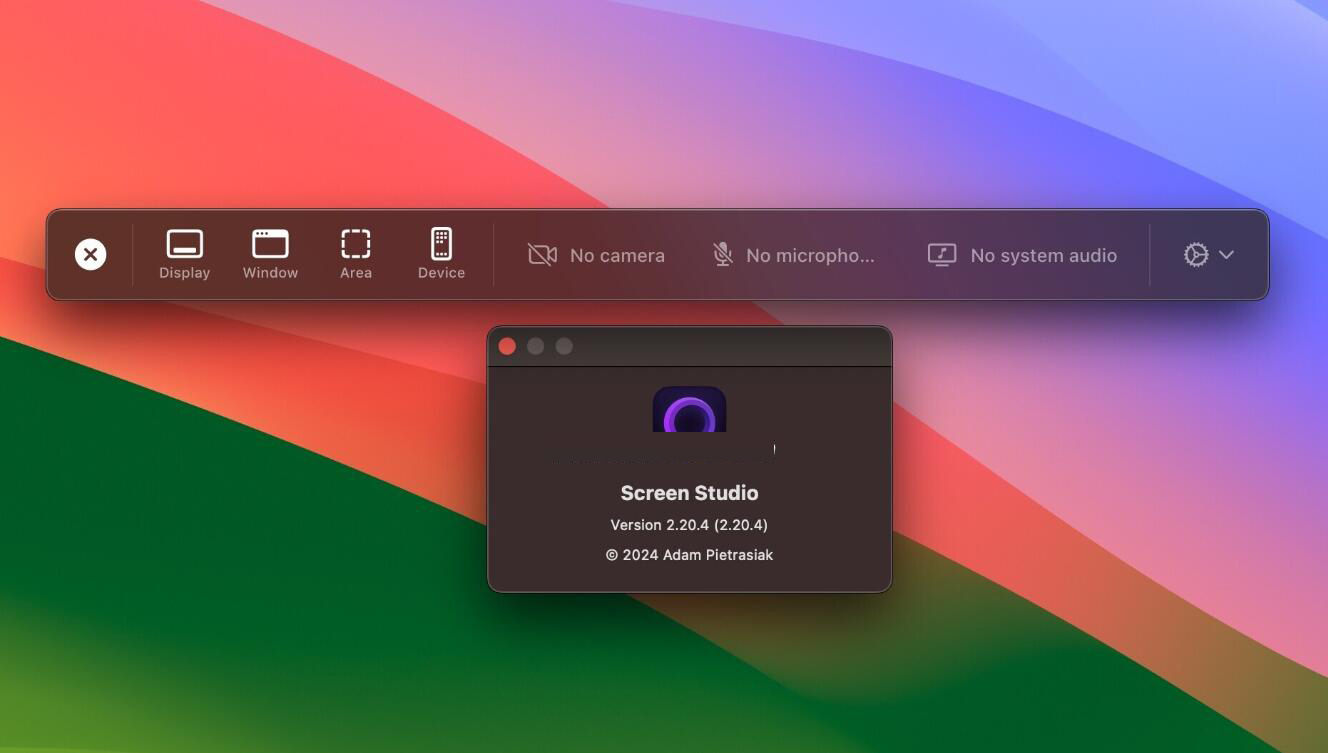Close the About Screen Studio window

507,346
